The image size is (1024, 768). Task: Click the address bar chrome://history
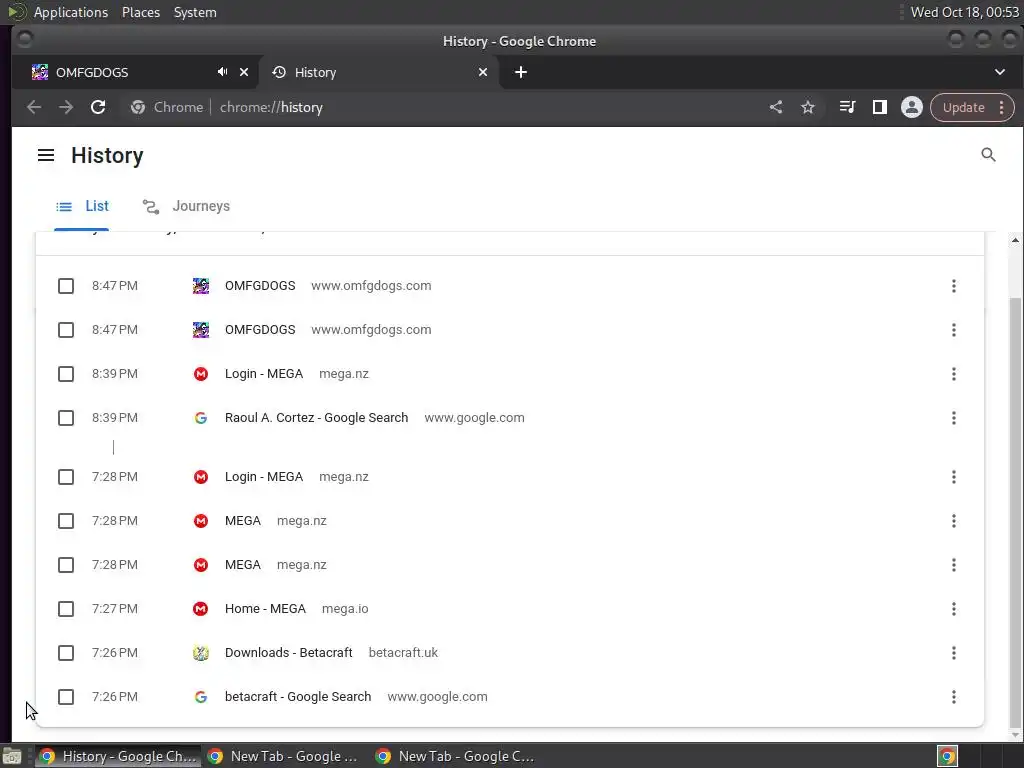[271, 107]
